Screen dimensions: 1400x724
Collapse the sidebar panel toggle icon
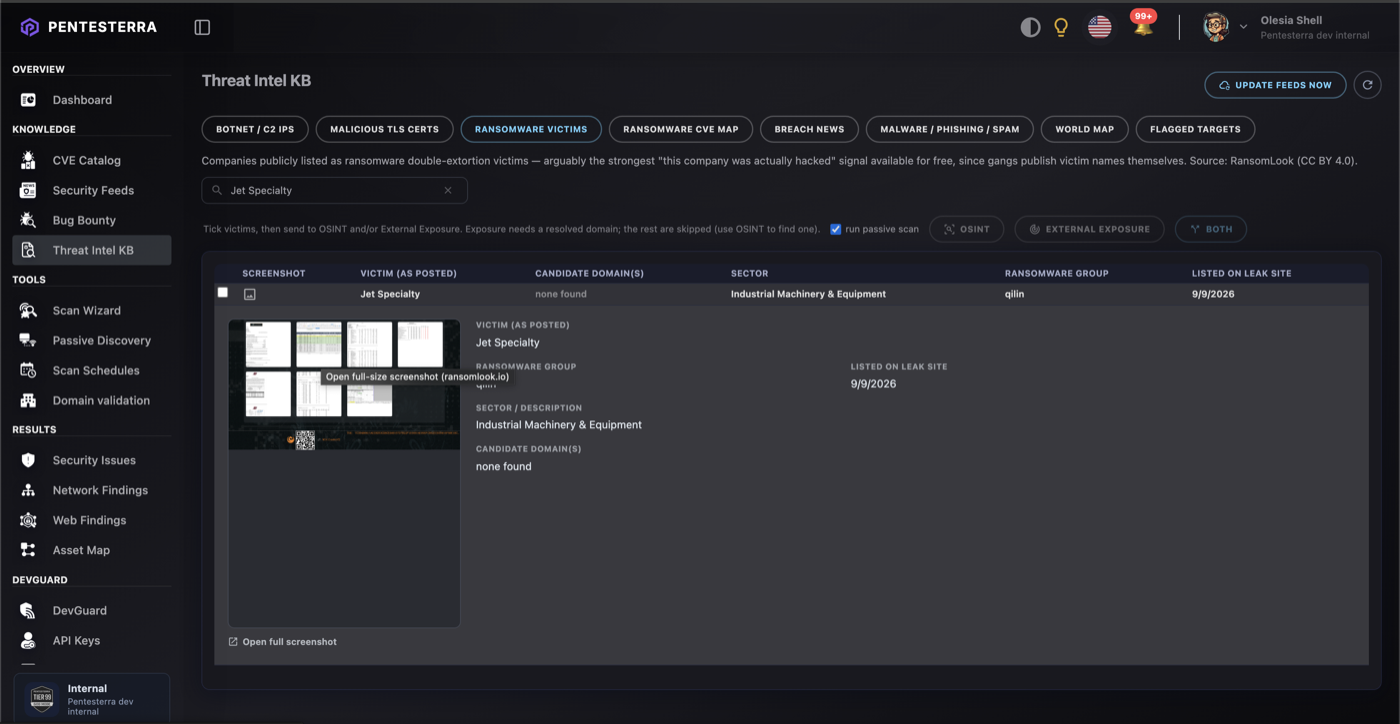pyautogui.click(x=202, y=28)
